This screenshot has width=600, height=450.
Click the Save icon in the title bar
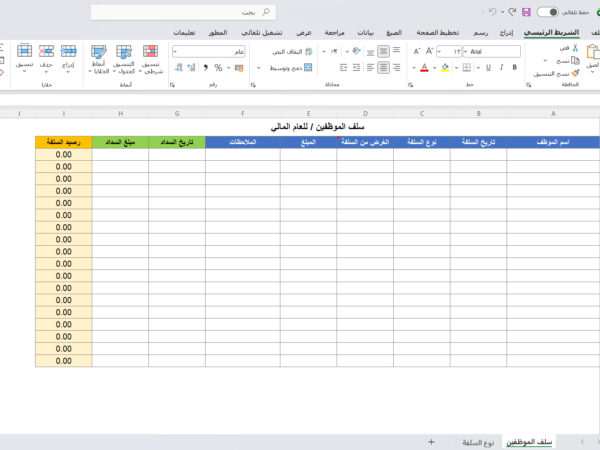pyautogui.click(x=526, y=12)
